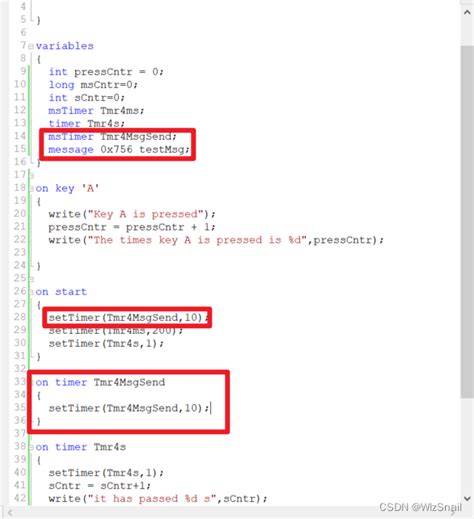
Task: Click on line number 22
Action: (20, 239)
